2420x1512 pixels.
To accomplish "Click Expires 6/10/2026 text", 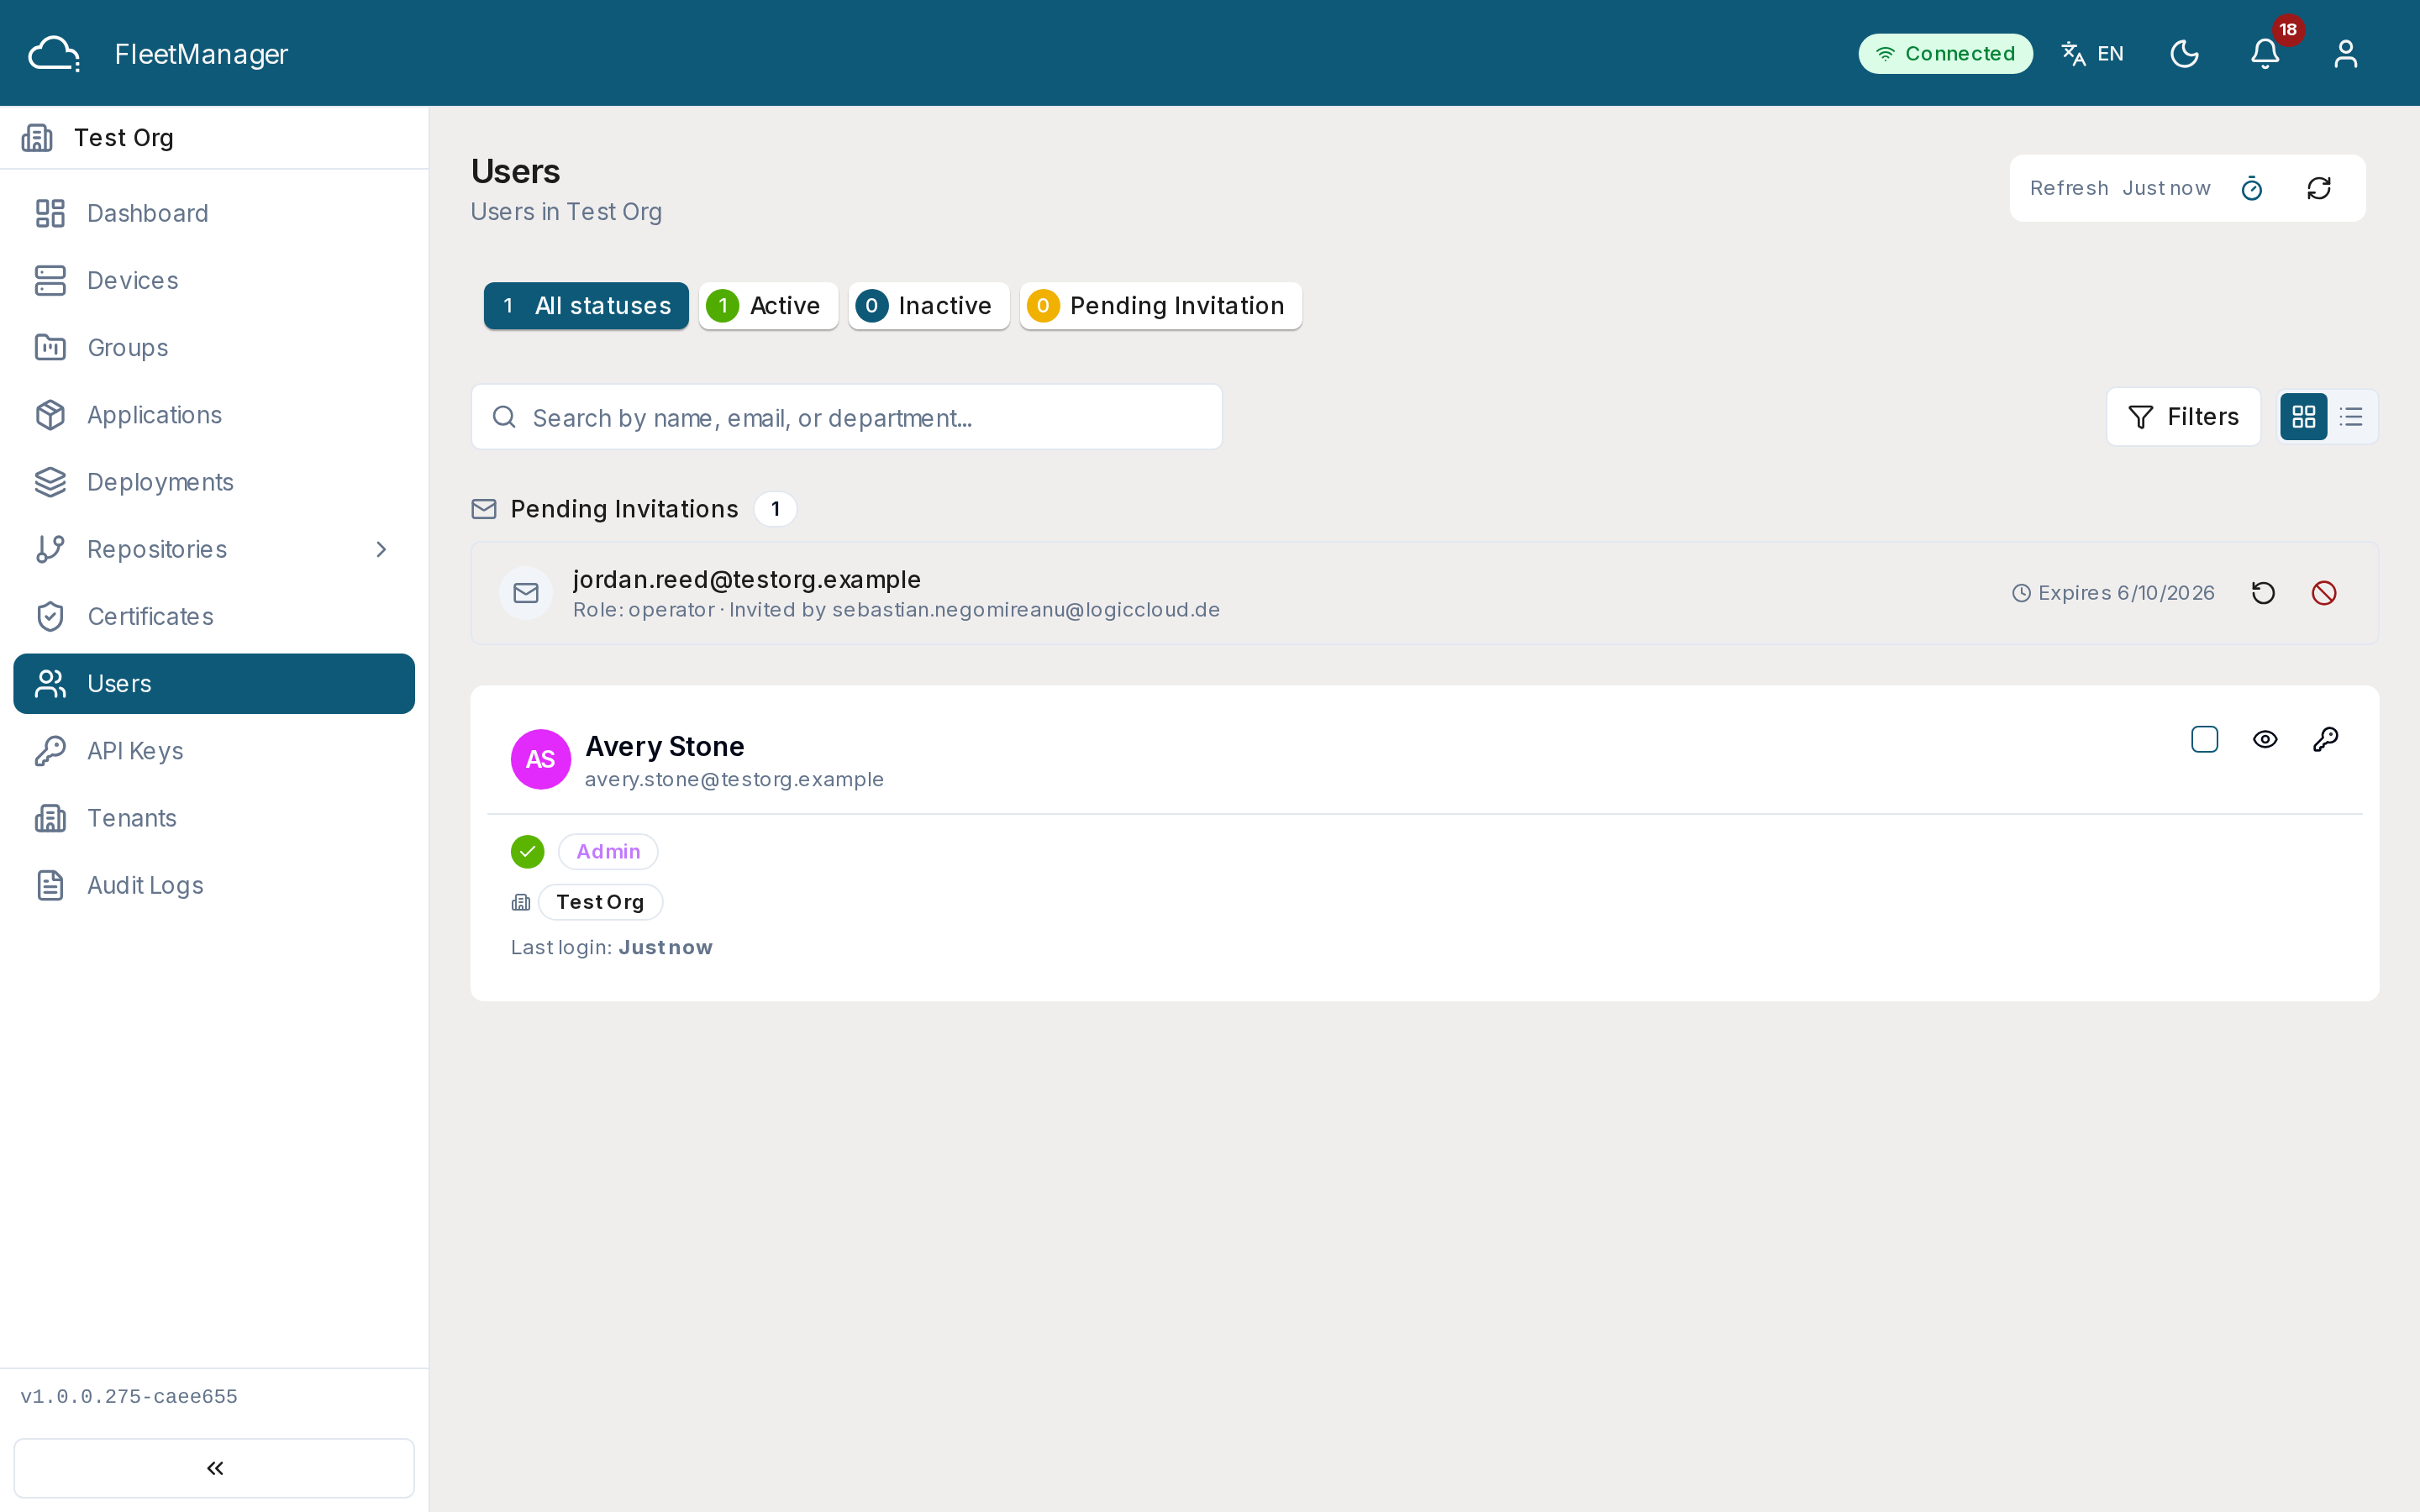I will click(x=2126, y=593).
